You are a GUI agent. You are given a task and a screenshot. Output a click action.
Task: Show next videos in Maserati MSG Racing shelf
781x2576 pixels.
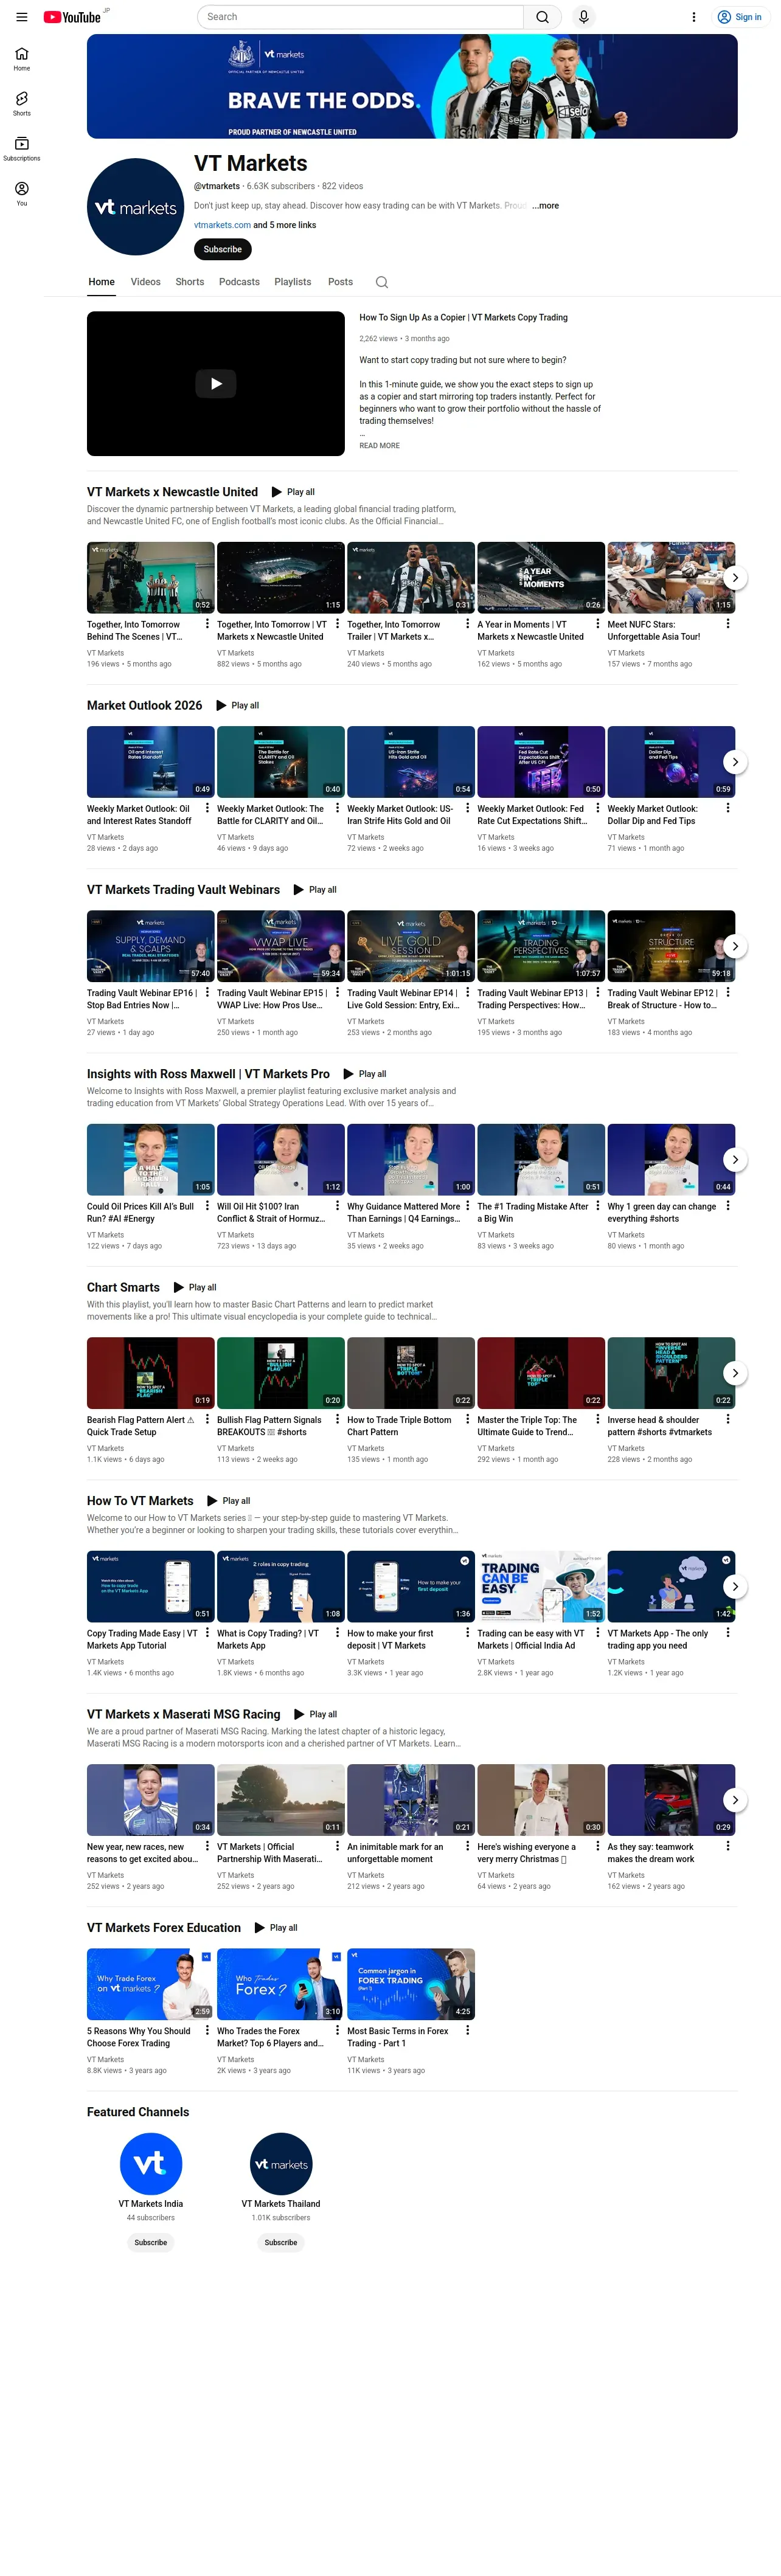tap(735, 1800)
